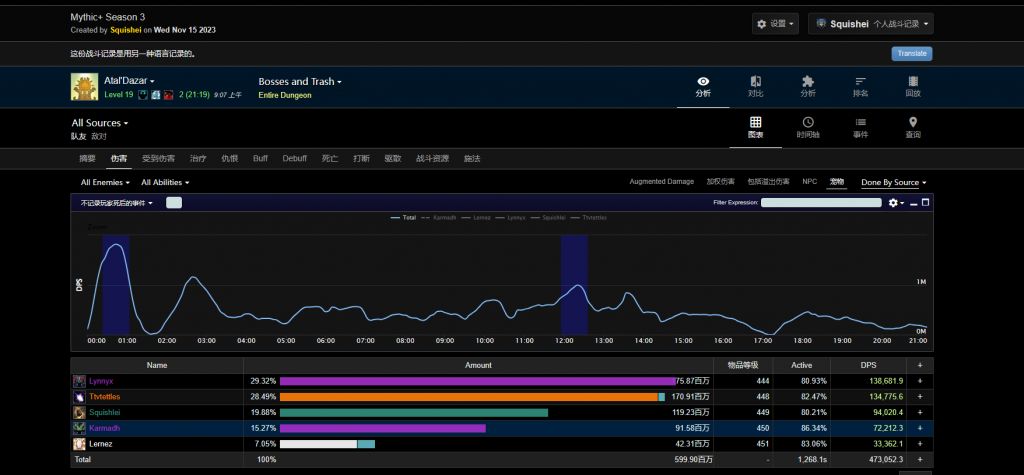This screenshot has height=475, width=1024.
Task: Open the 排名 rankings icon
Action: tap(860, 81)
